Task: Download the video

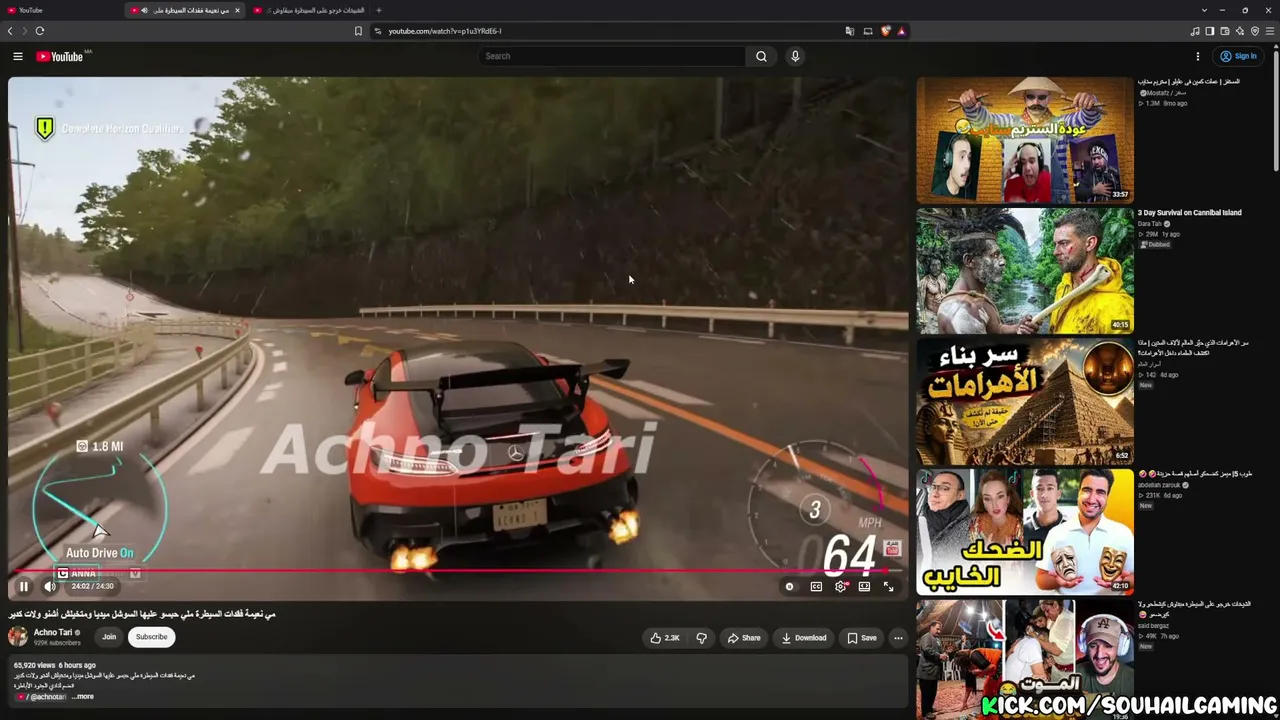Action: [x=804, y=638]
